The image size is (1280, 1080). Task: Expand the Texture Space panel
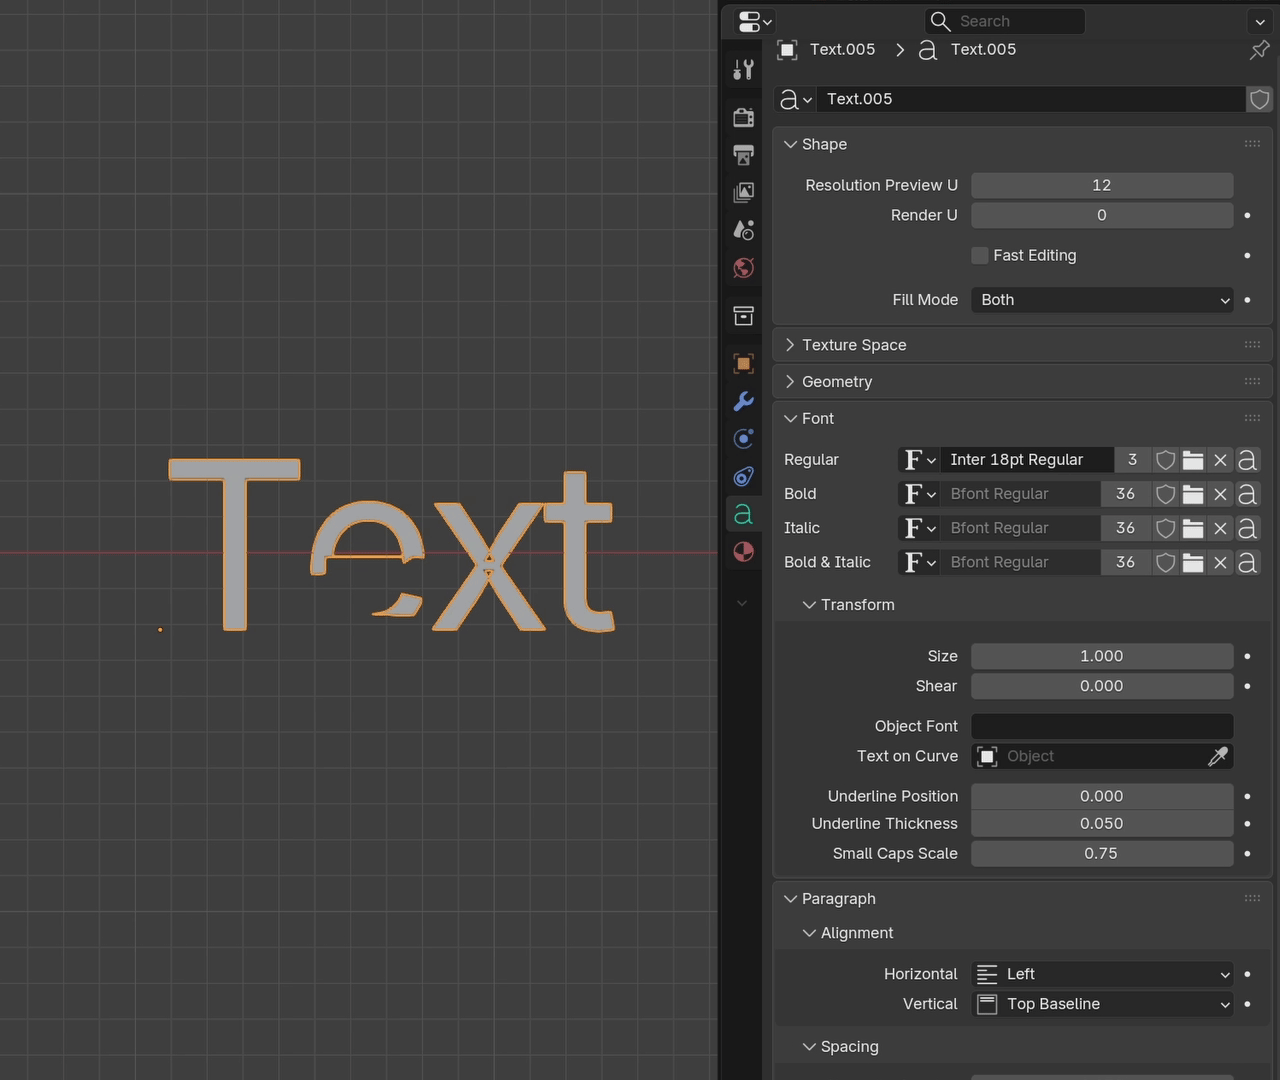1021,345
